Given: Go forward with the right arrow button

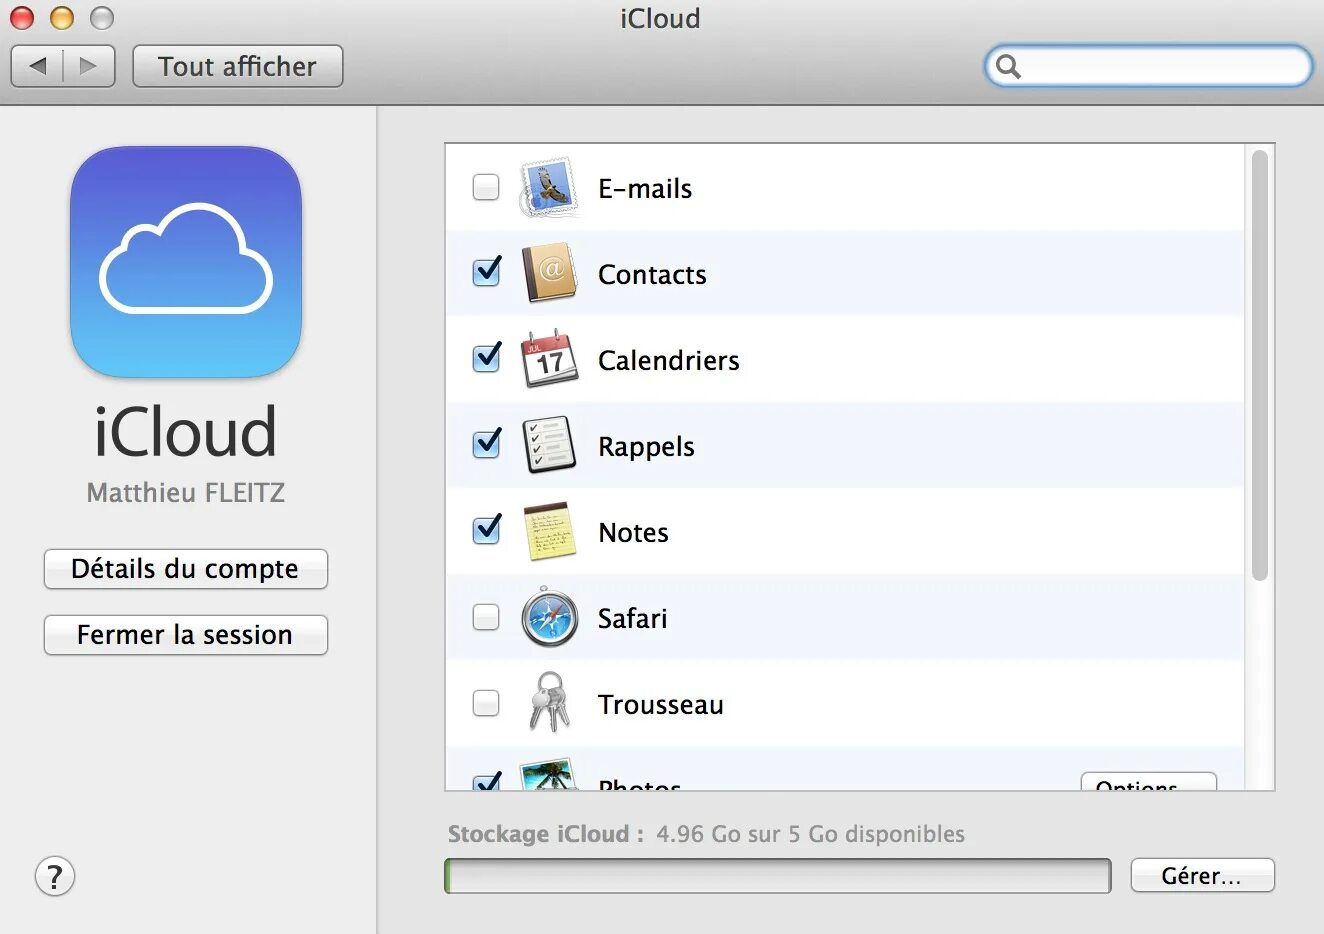Looking at the screenshot, I should point(89,66).
